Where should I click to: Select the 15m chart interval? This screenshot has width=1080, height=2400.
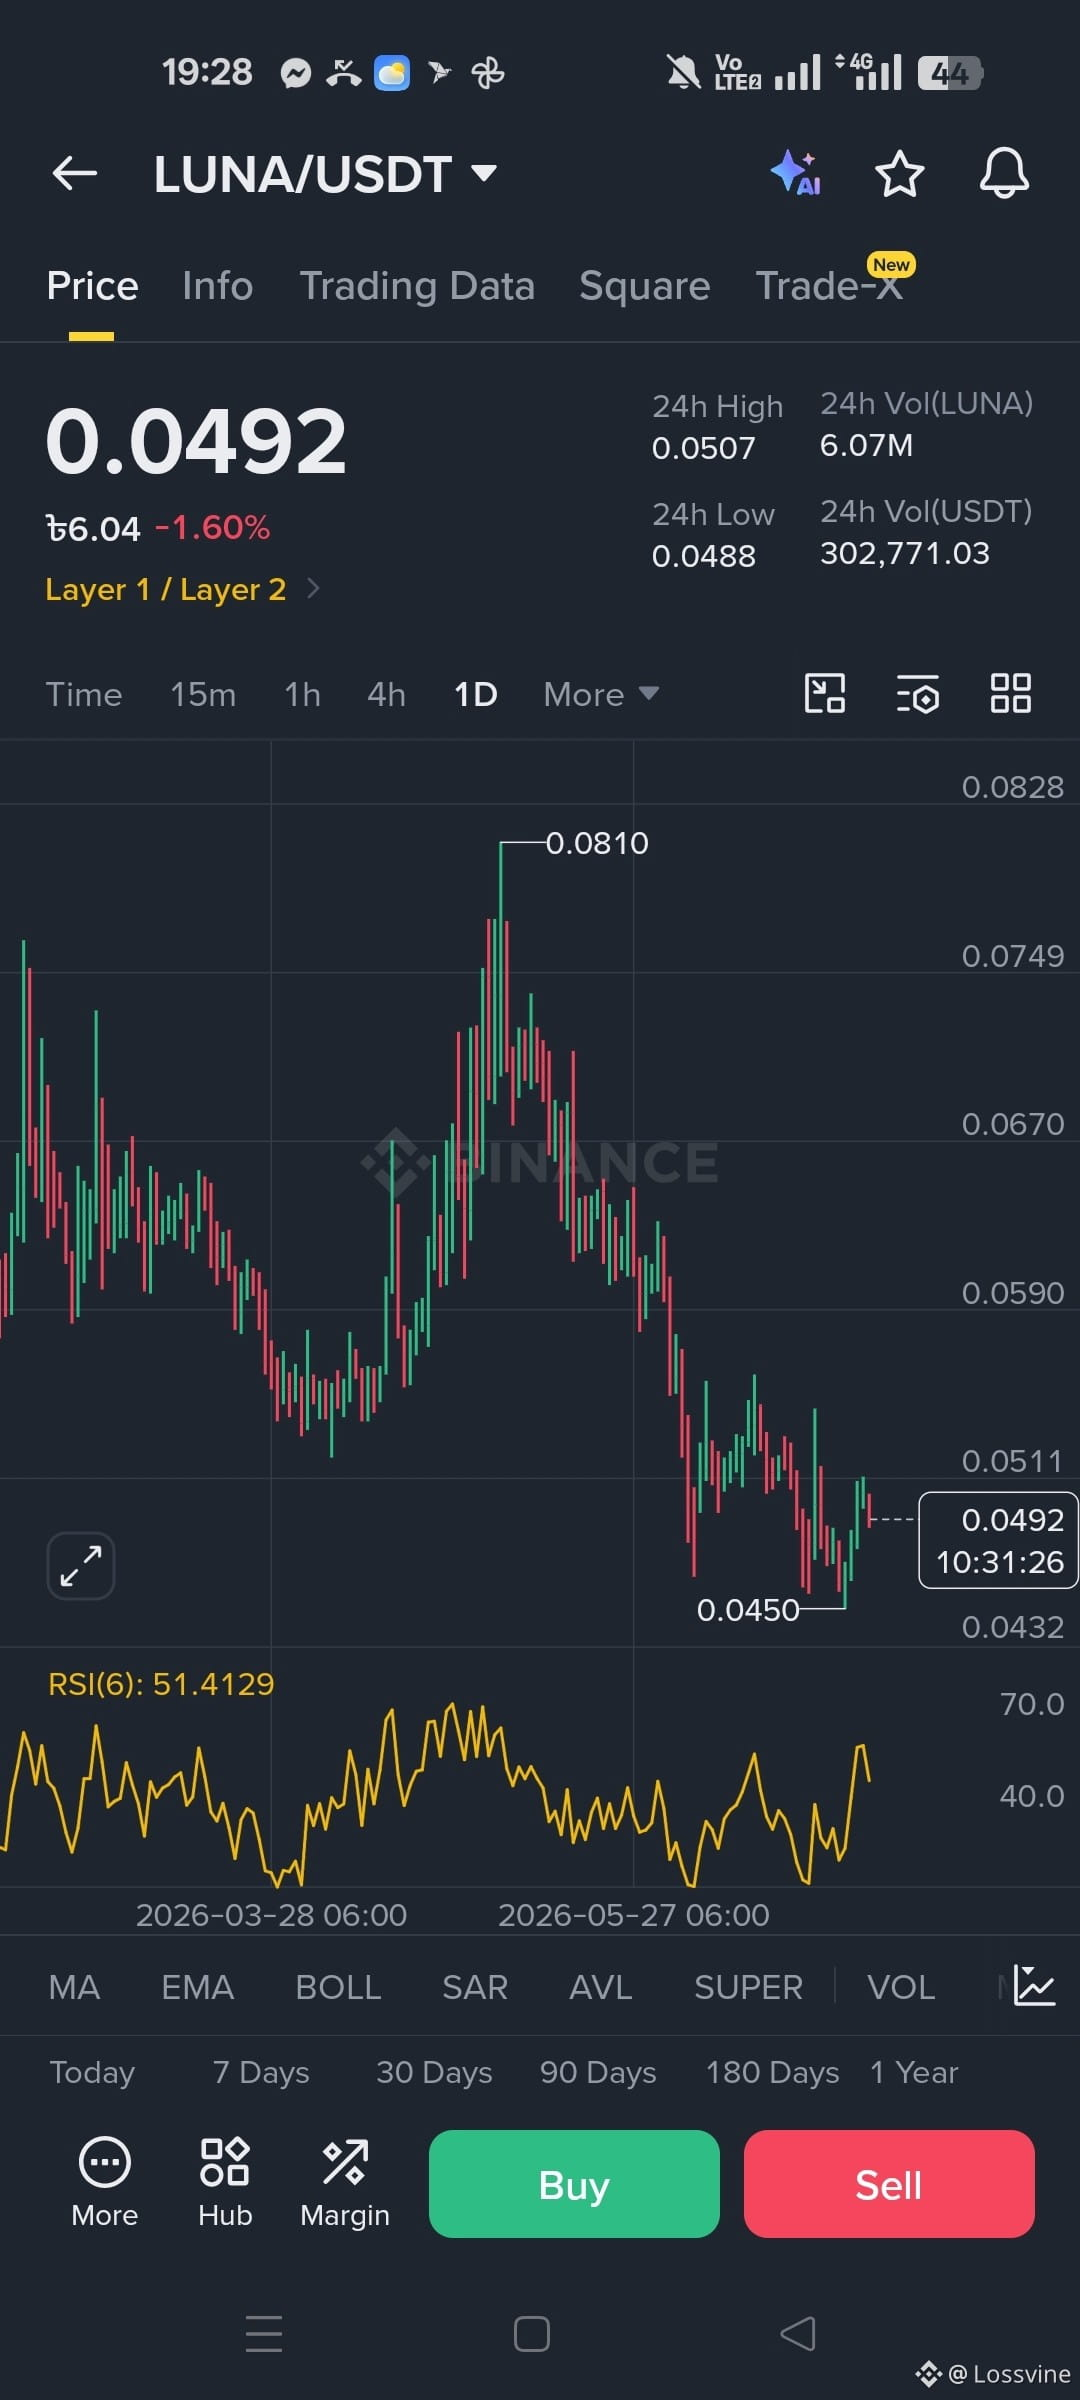click(x=203, y=694)
